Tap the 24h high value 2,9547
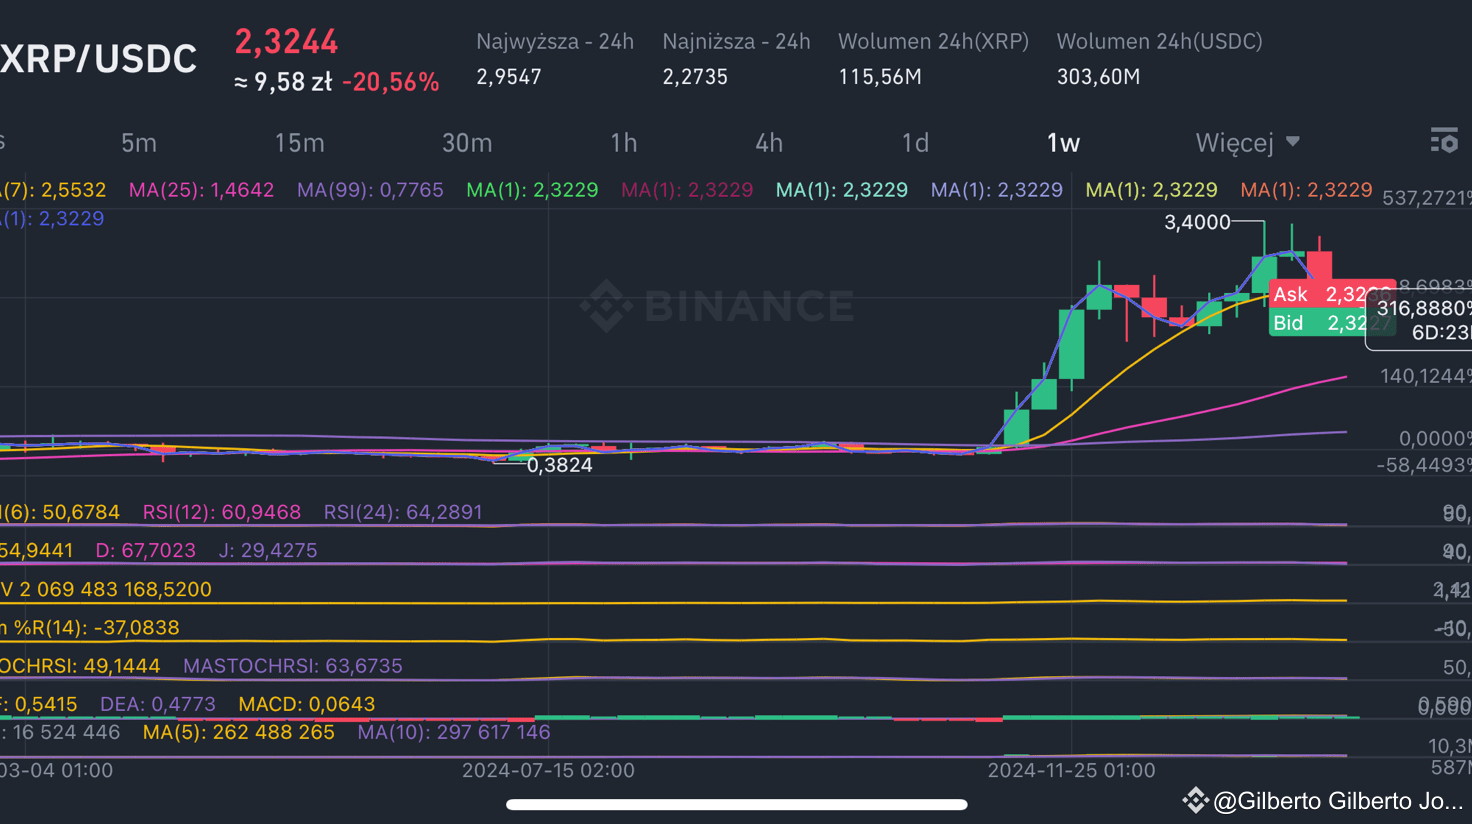1472x824 pixels. point(509,77)
